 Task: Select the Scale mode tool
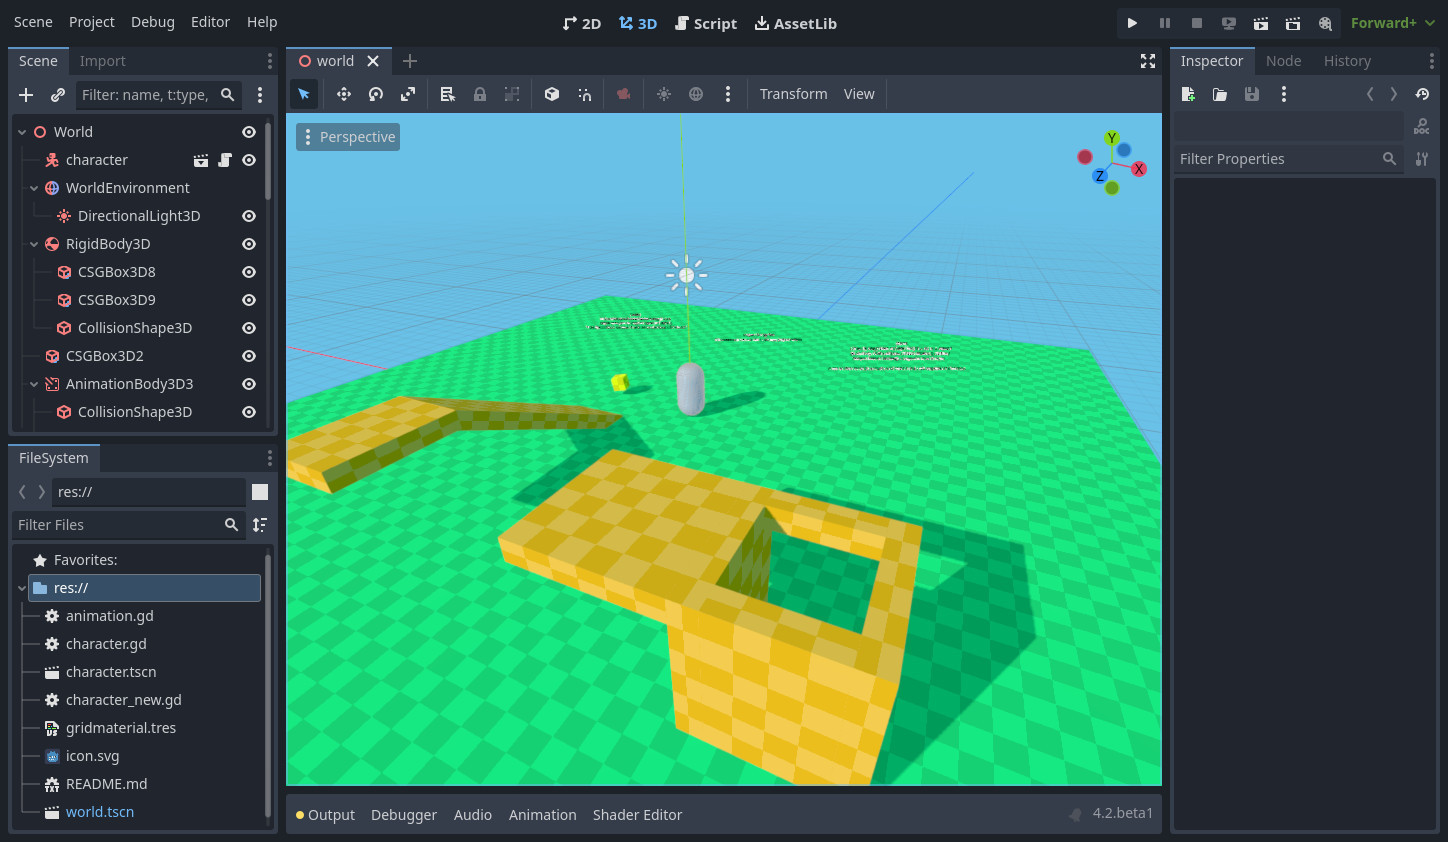(408, 94)
